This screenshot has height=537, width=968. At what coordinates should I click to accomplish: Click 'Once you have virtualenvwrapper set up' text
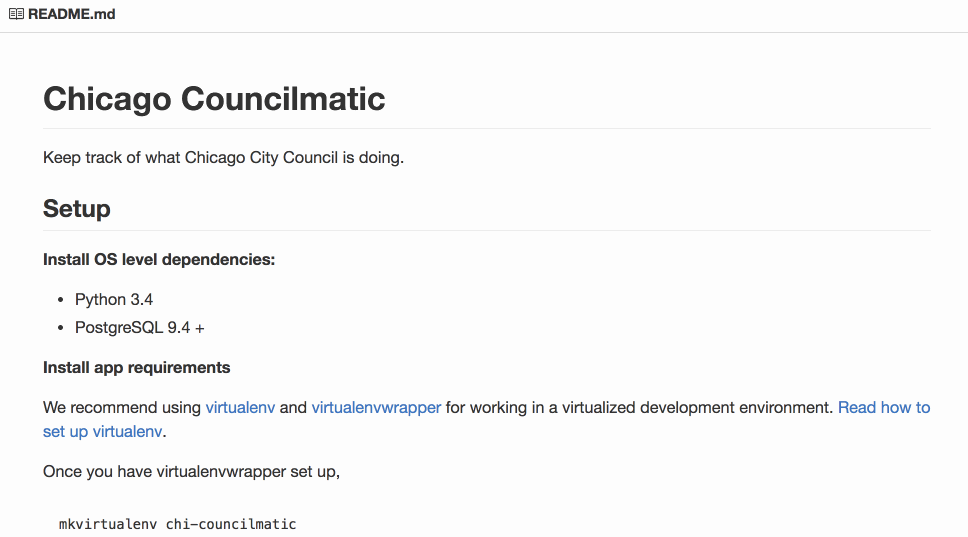click(x=191, y=472)
